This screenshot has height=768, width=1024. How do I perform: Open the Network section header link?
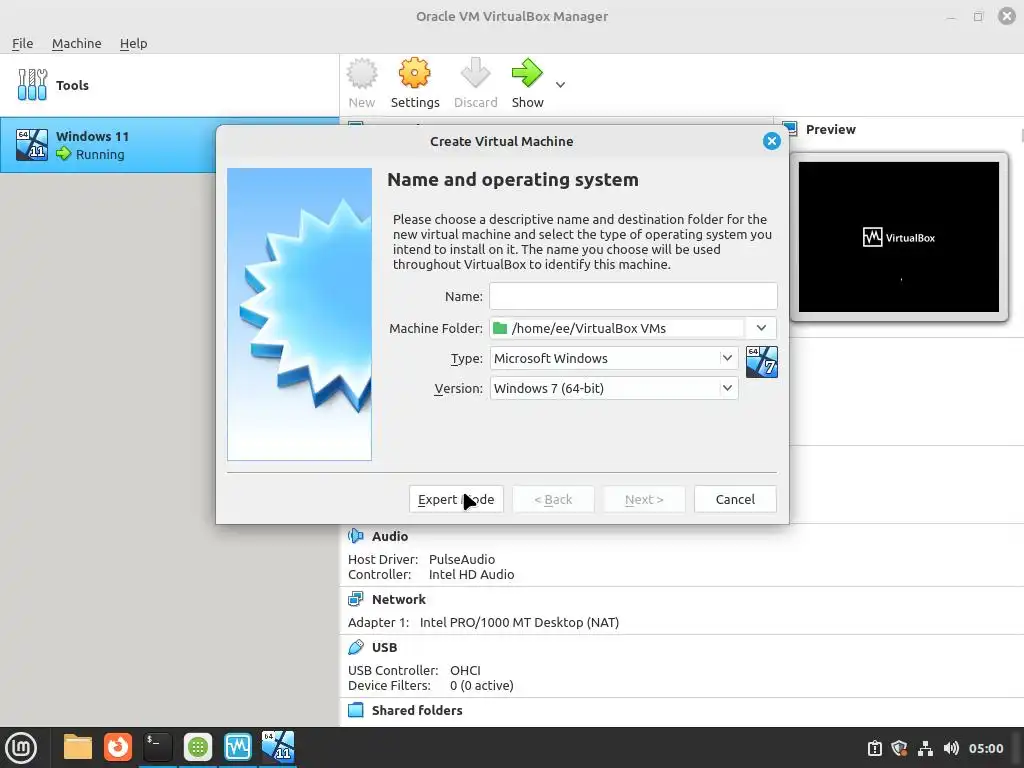[x=398, y=599]
